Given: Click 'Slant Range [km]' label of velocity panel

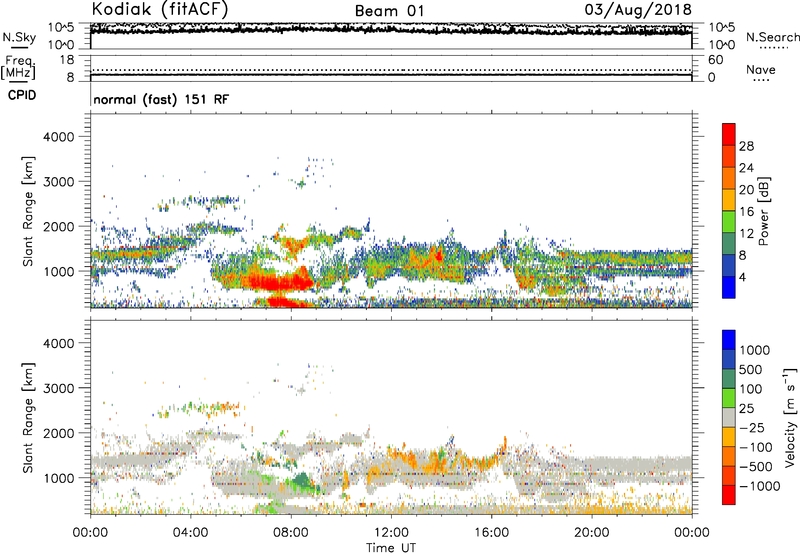Looking at the screenshot, I should tap(28, 417).
